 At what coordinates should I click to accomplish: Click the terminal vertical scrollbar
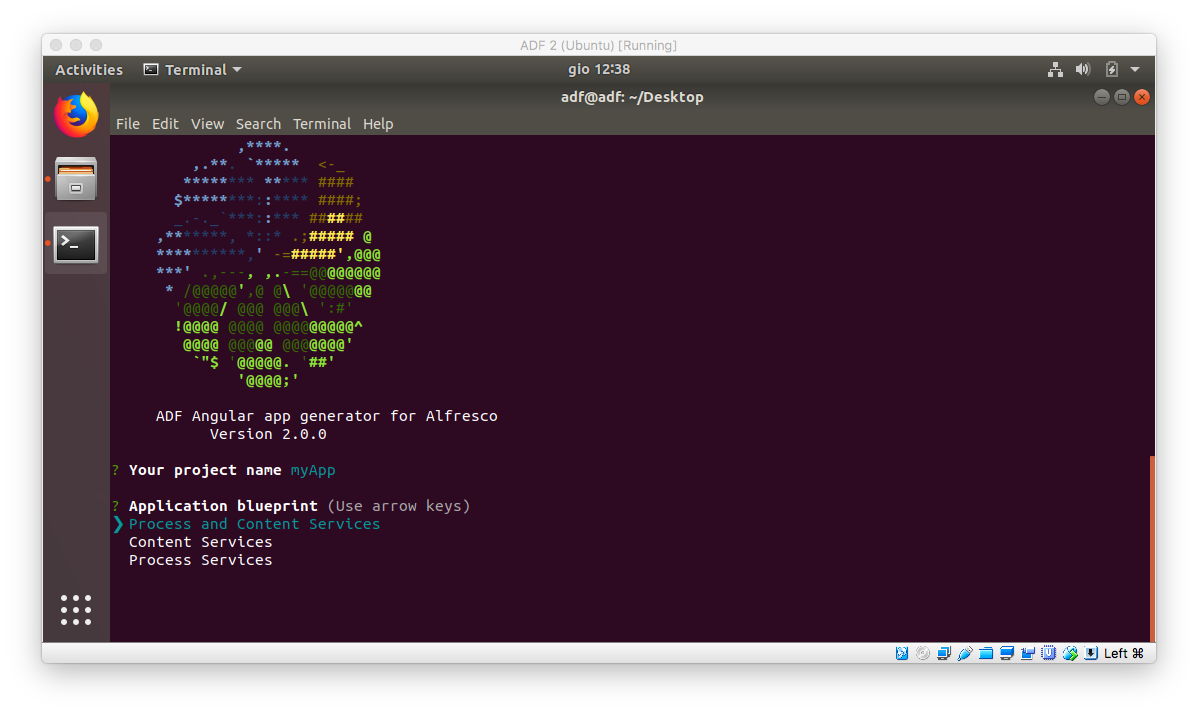[1151, 549]
